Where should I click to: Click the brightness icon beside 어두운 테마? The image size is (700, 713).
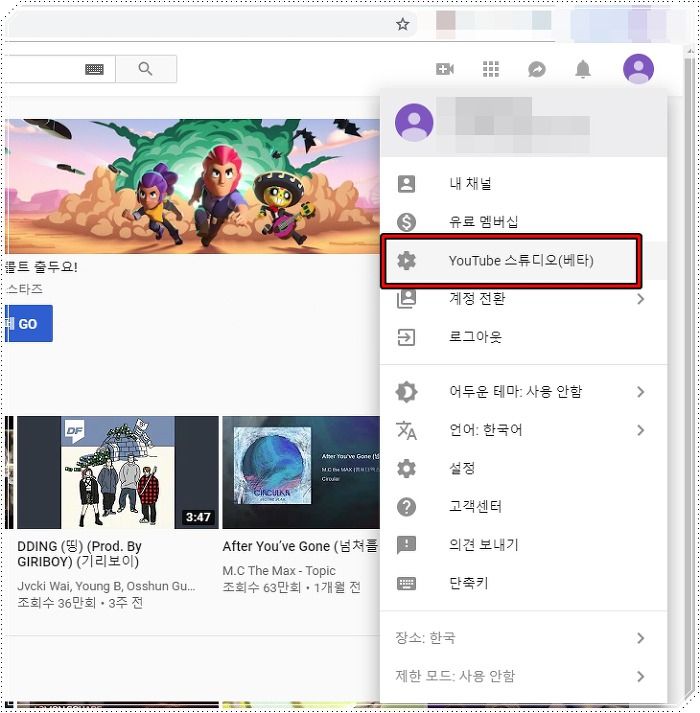pos(406,392)
